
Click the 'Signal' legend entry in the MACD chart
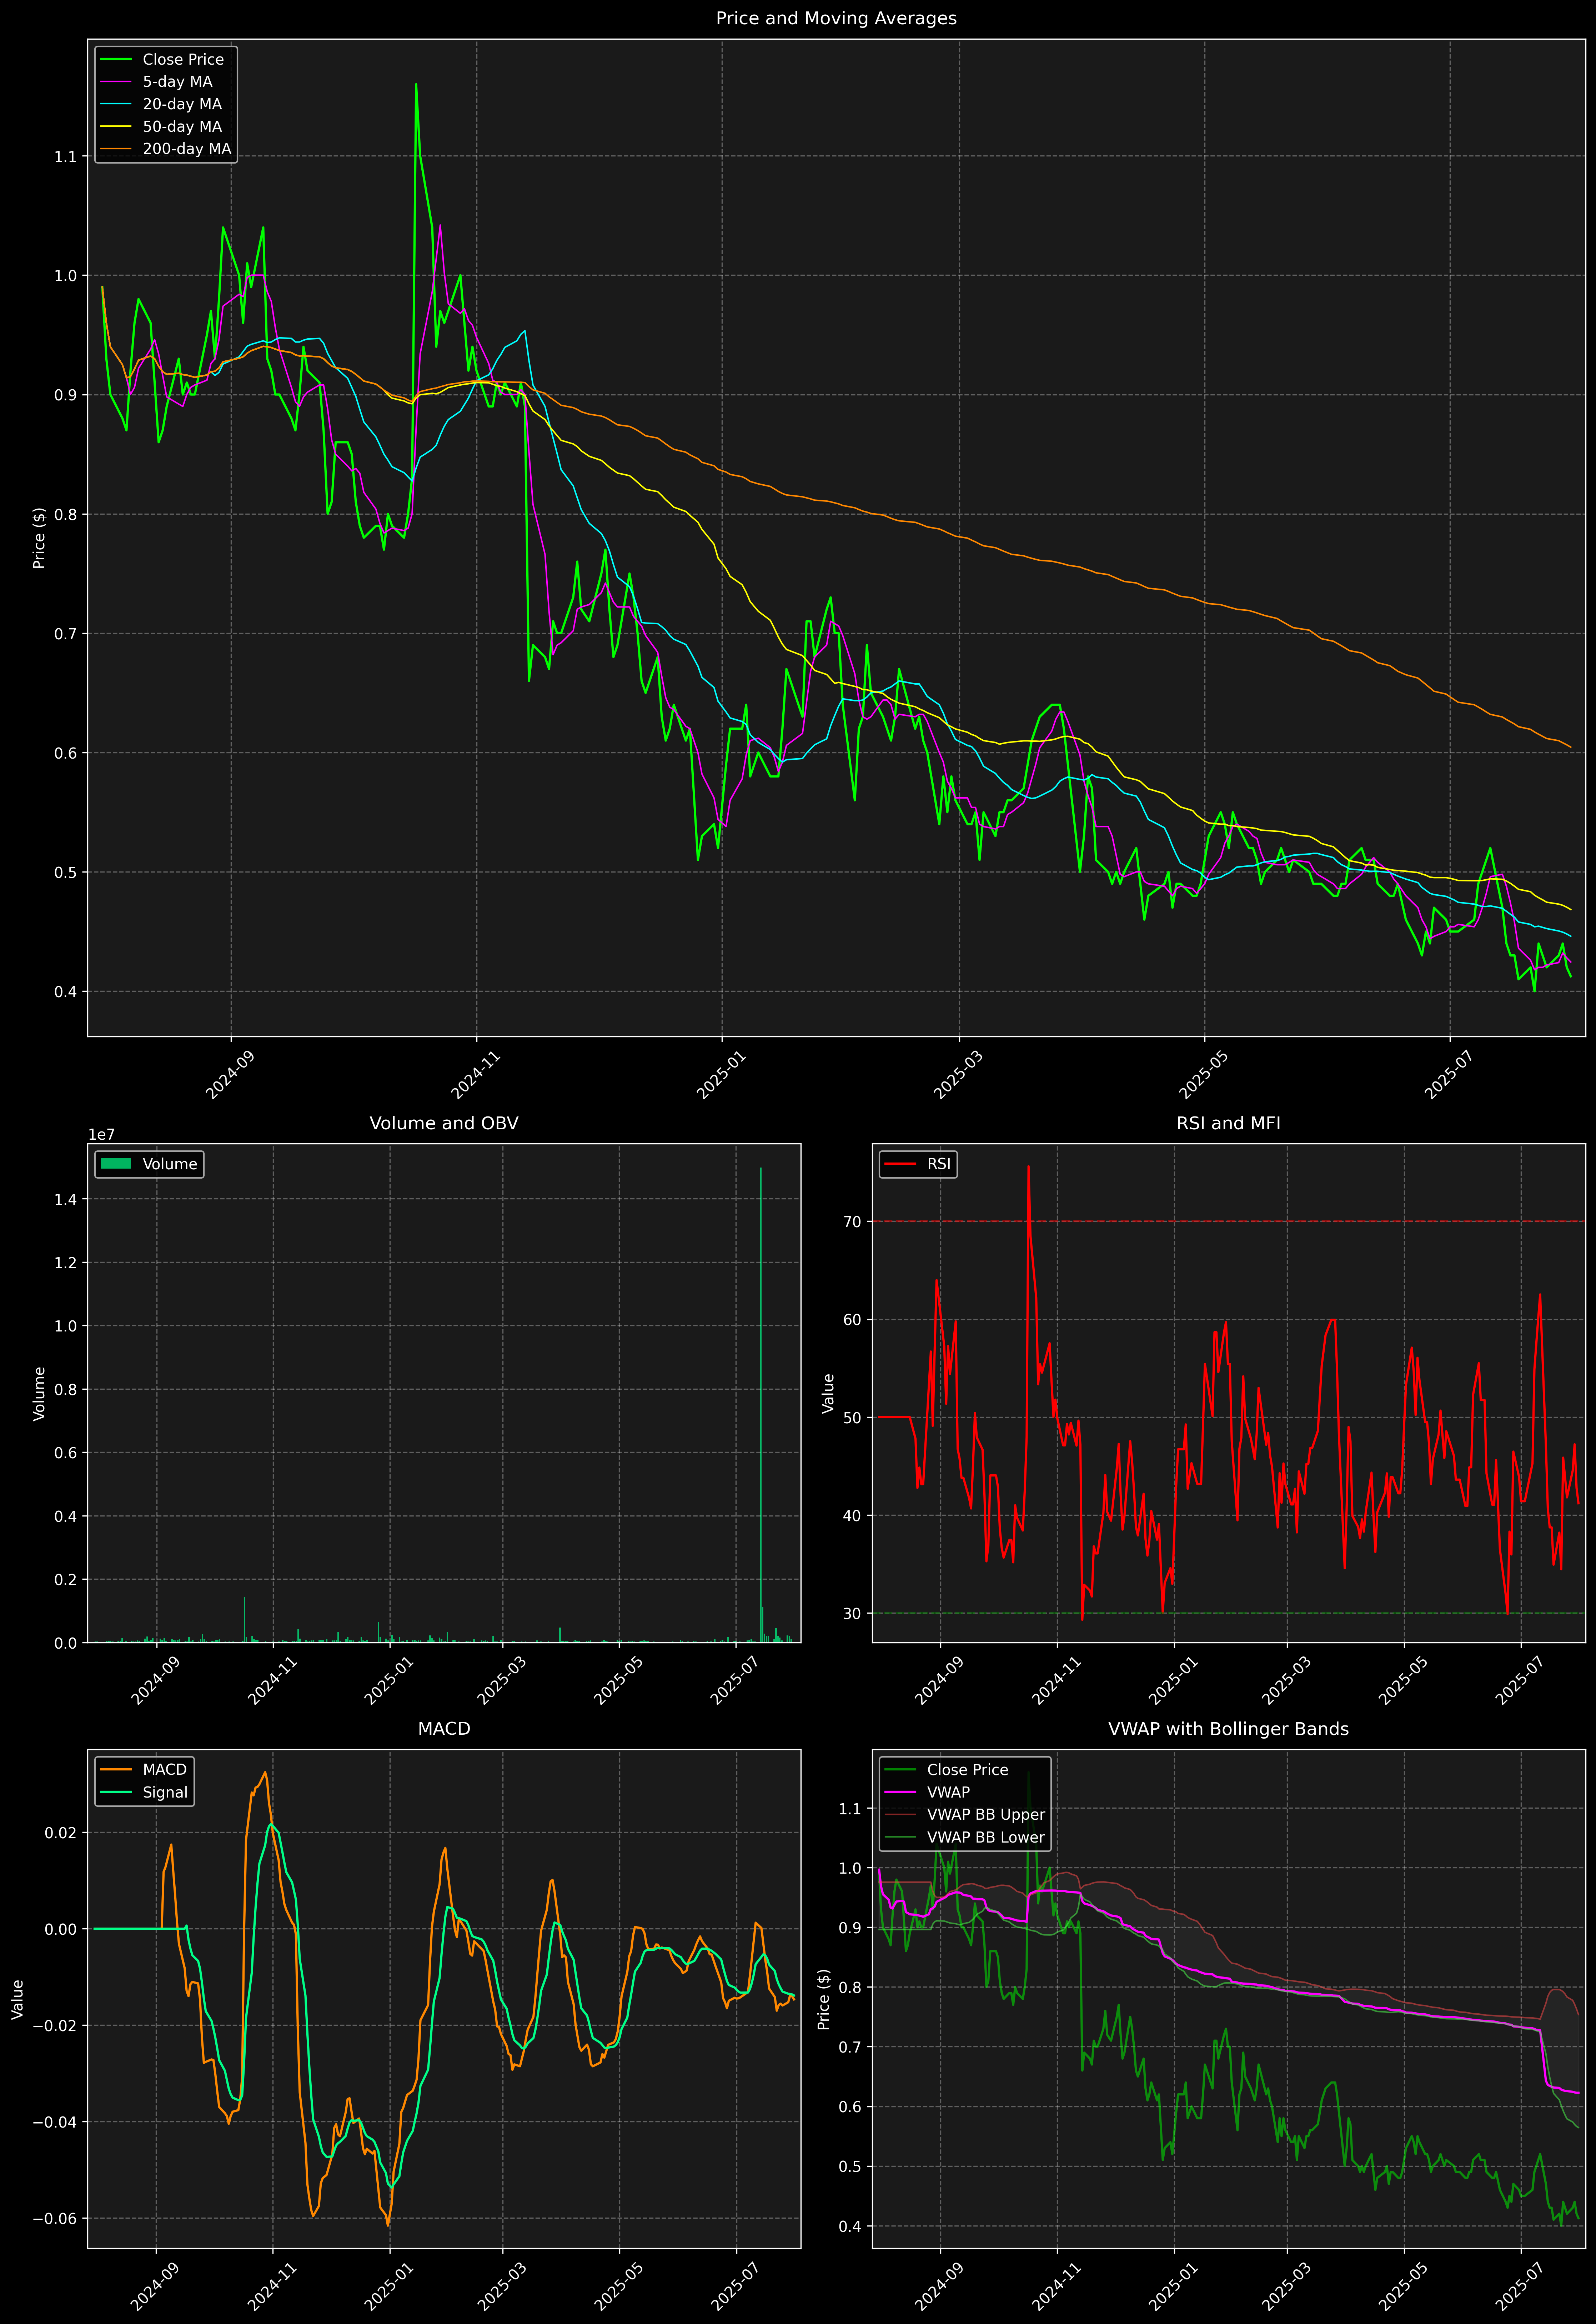pyautogui.click(x=165, y=1792)
